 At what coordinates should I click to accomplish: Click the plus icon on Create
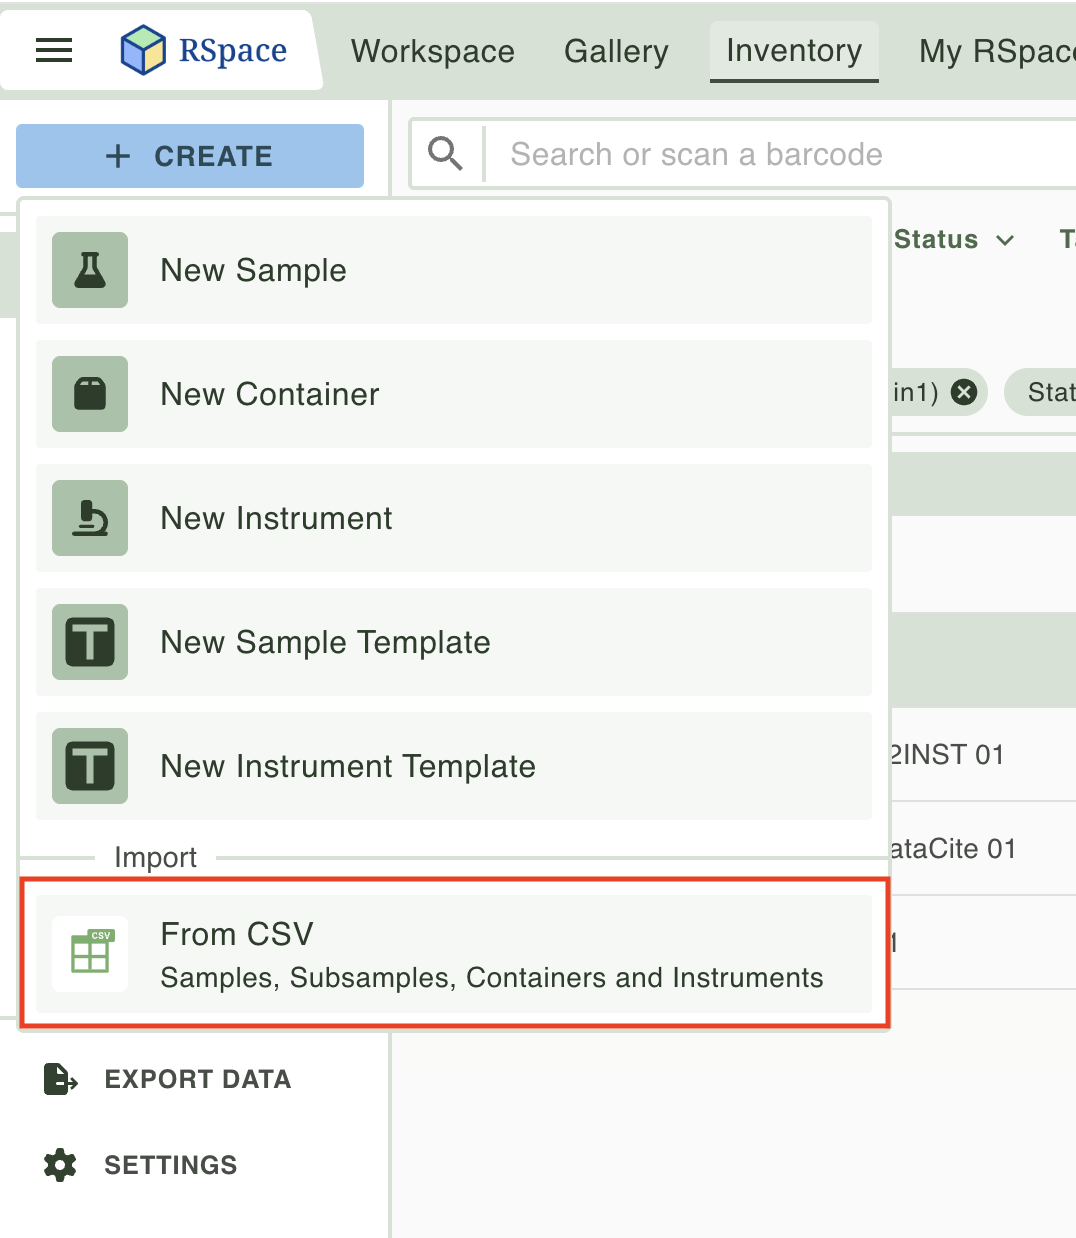[118, 156]
